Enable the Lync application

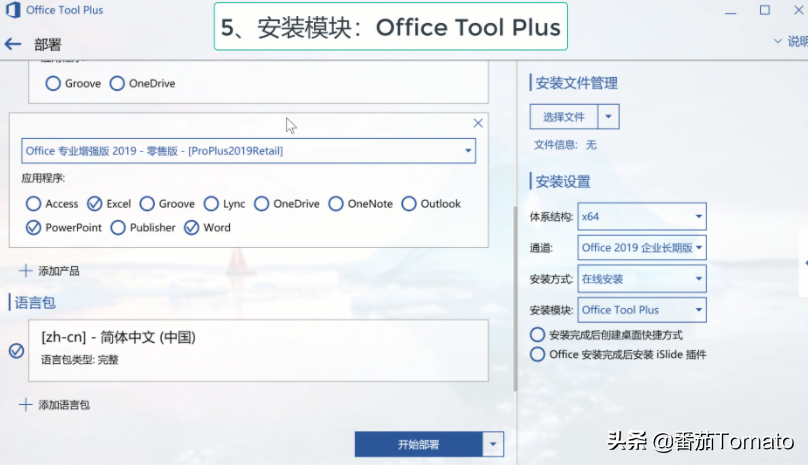point(211,204)
